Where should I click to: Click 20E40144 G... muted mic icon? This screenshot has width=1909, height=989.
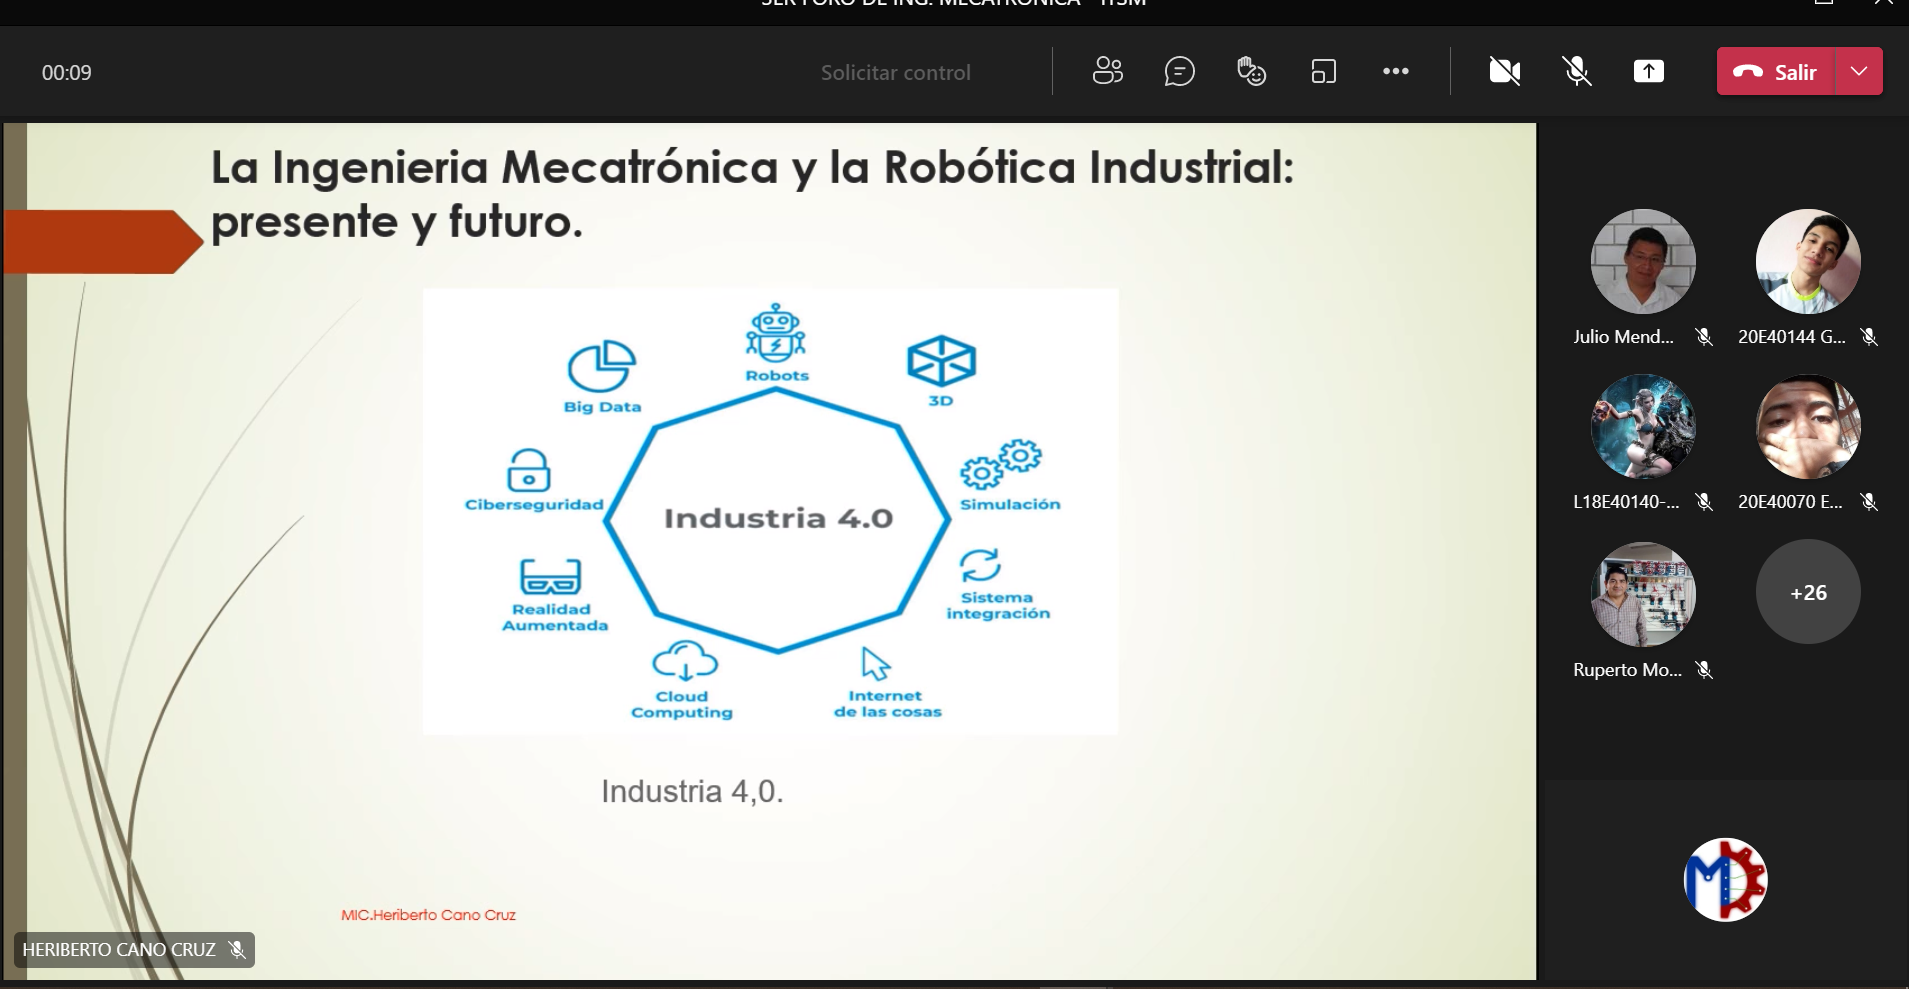[1869, 337]
